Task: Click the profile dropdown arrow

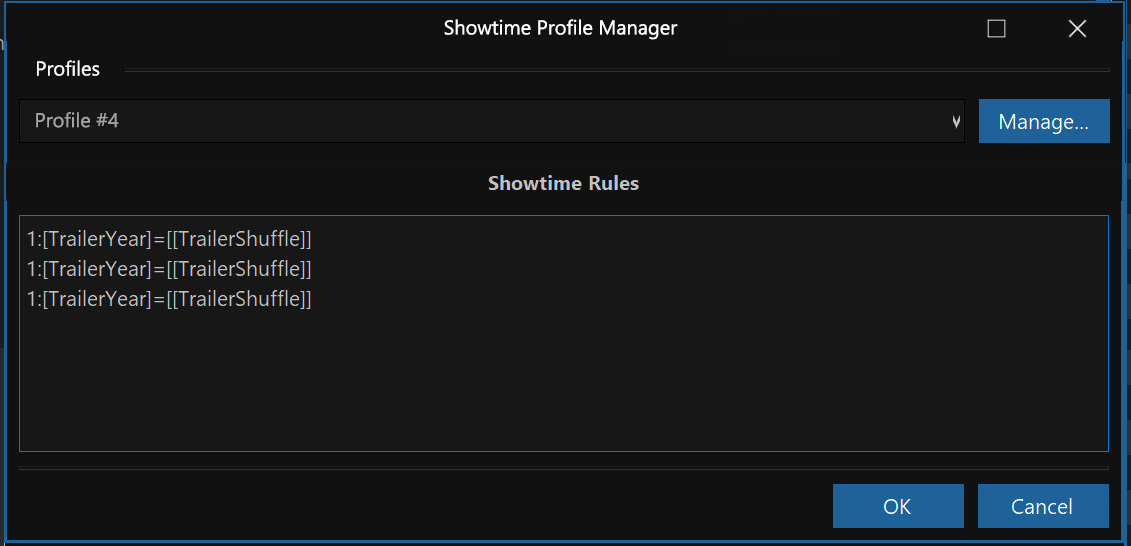Action: click(x=956, y=122)
